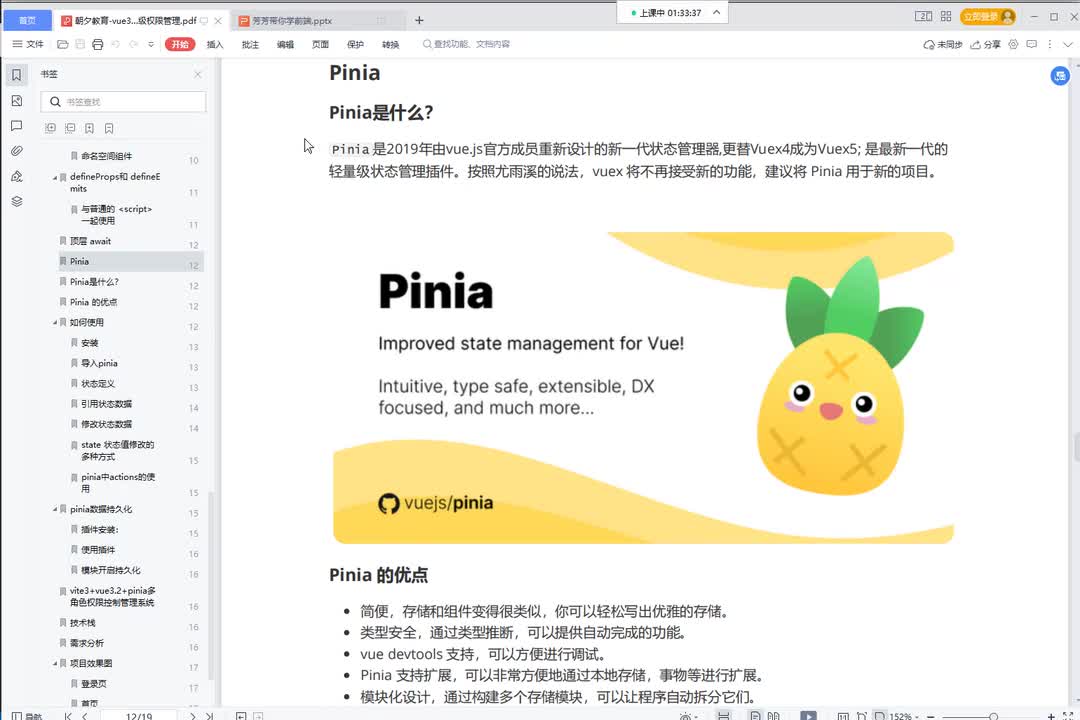Image resolution: width=1080 pixels, height=720 pixels.
Task: Toggle two-page view icon in status bar
Action: (773, 716)
